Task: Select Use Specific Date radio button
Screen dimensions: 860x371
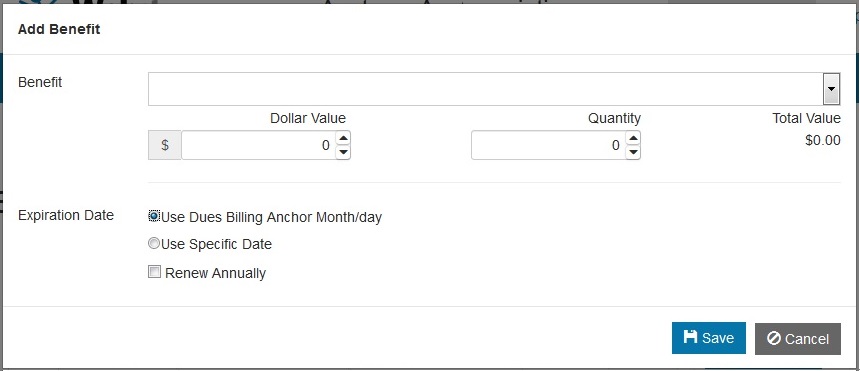Action: click(154, 243)
